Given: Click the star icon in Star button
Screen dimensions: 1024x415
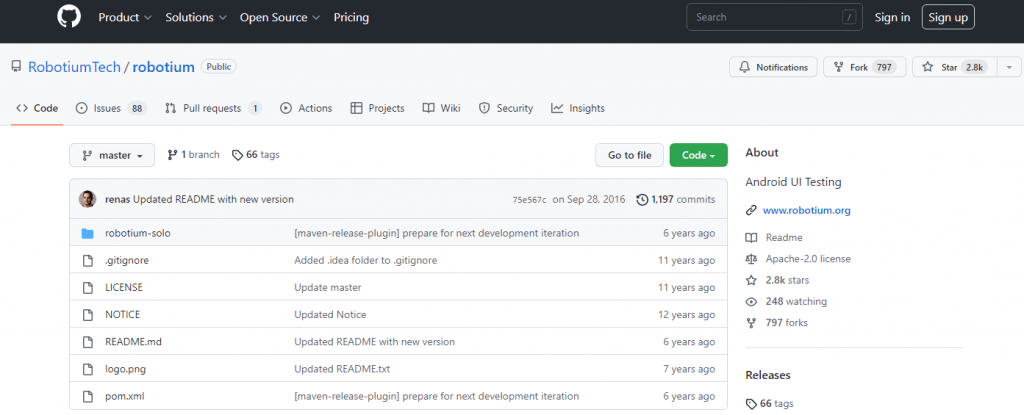Looking at the screenshot, I should pyautogui.click(x=927, y=67).
